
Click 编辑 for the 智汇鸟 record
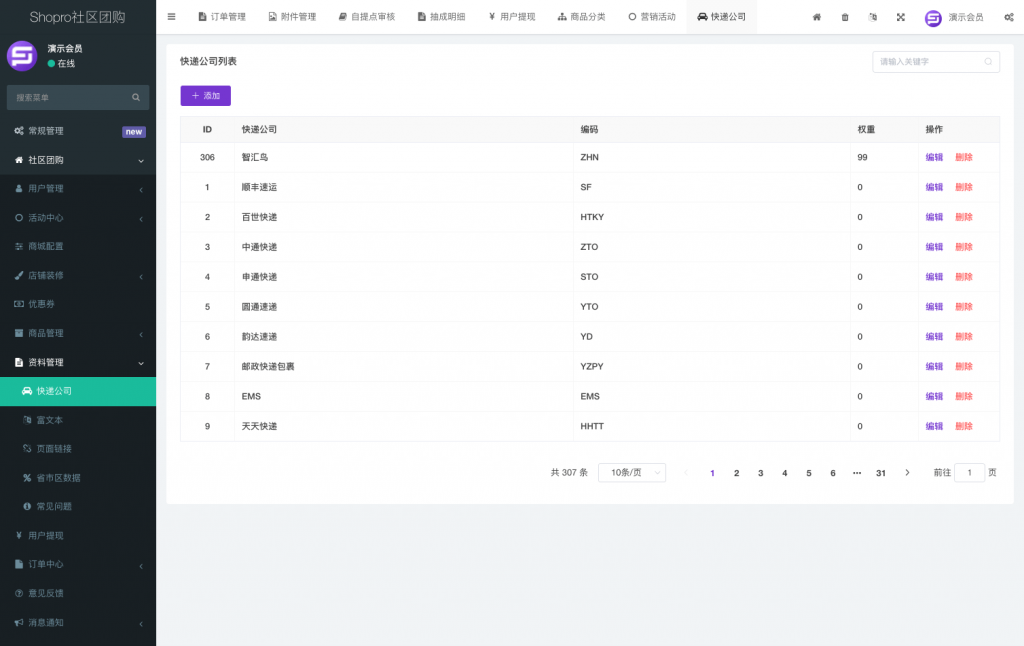point(933,157)
